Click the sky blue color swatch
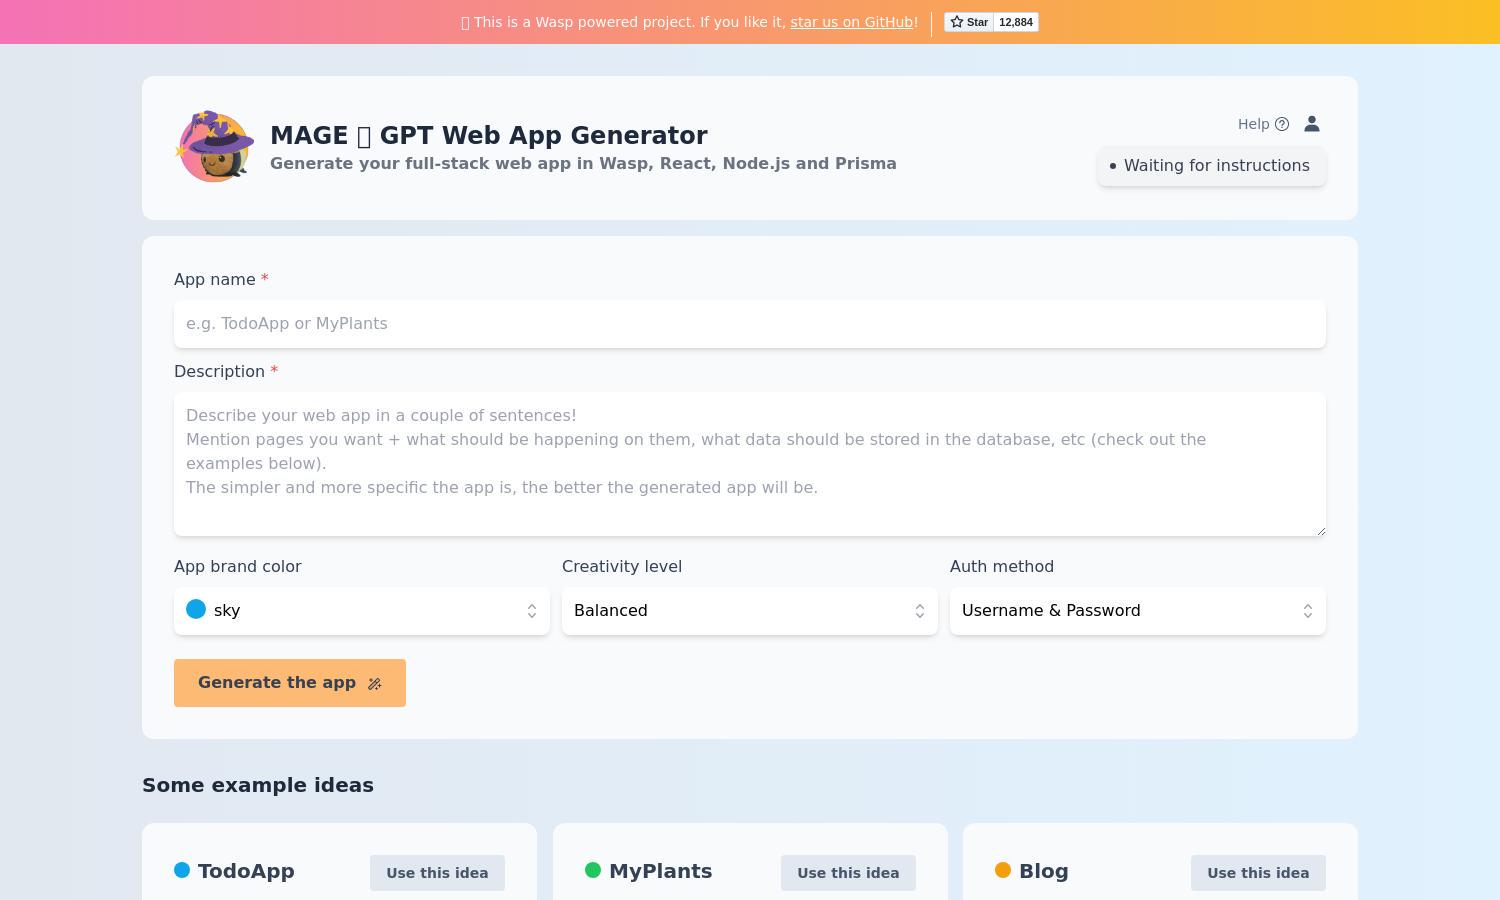The width and height of the screenshot is (1500, 900). [196, 609]
